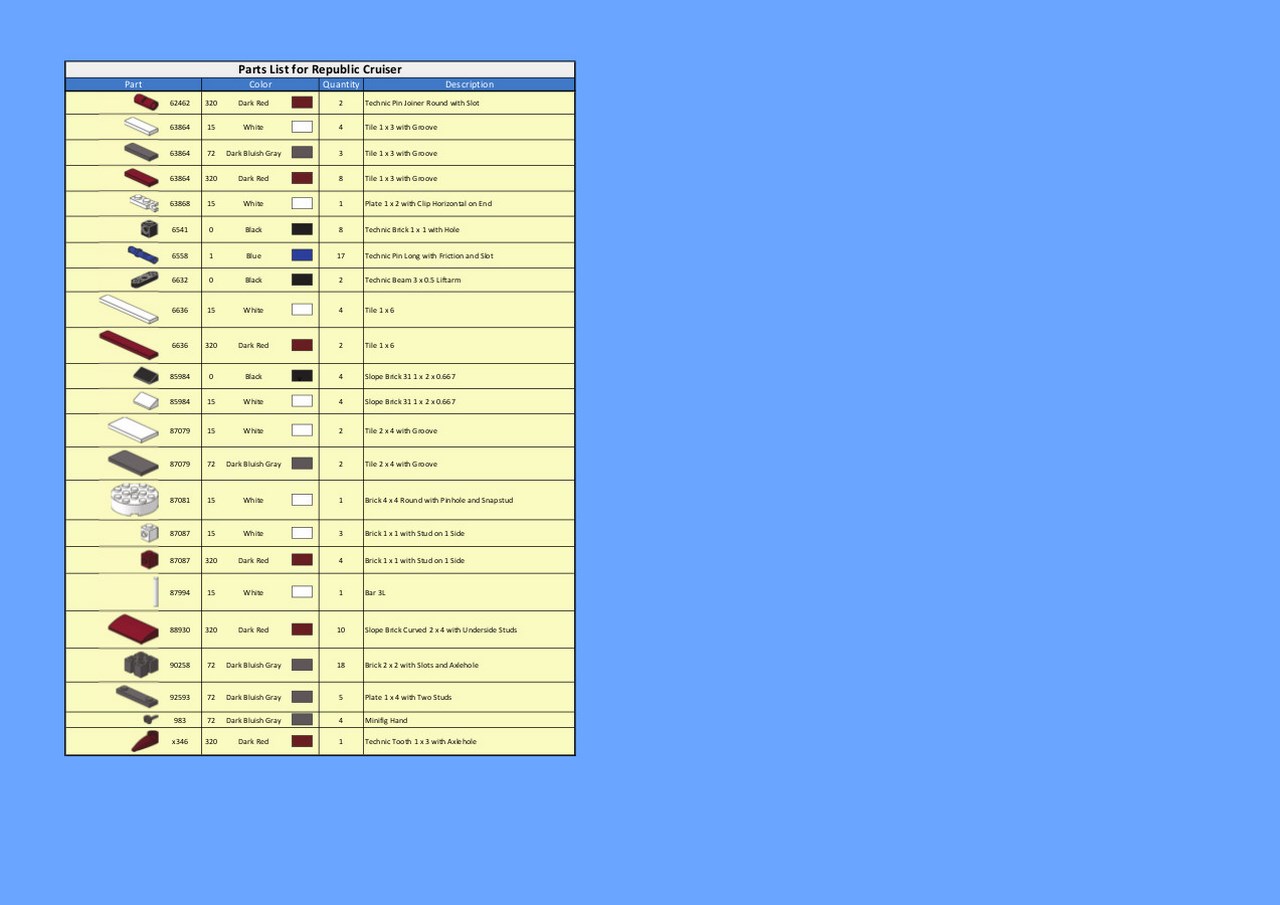Click the "Blue" color name

click(x=254, y=255)
